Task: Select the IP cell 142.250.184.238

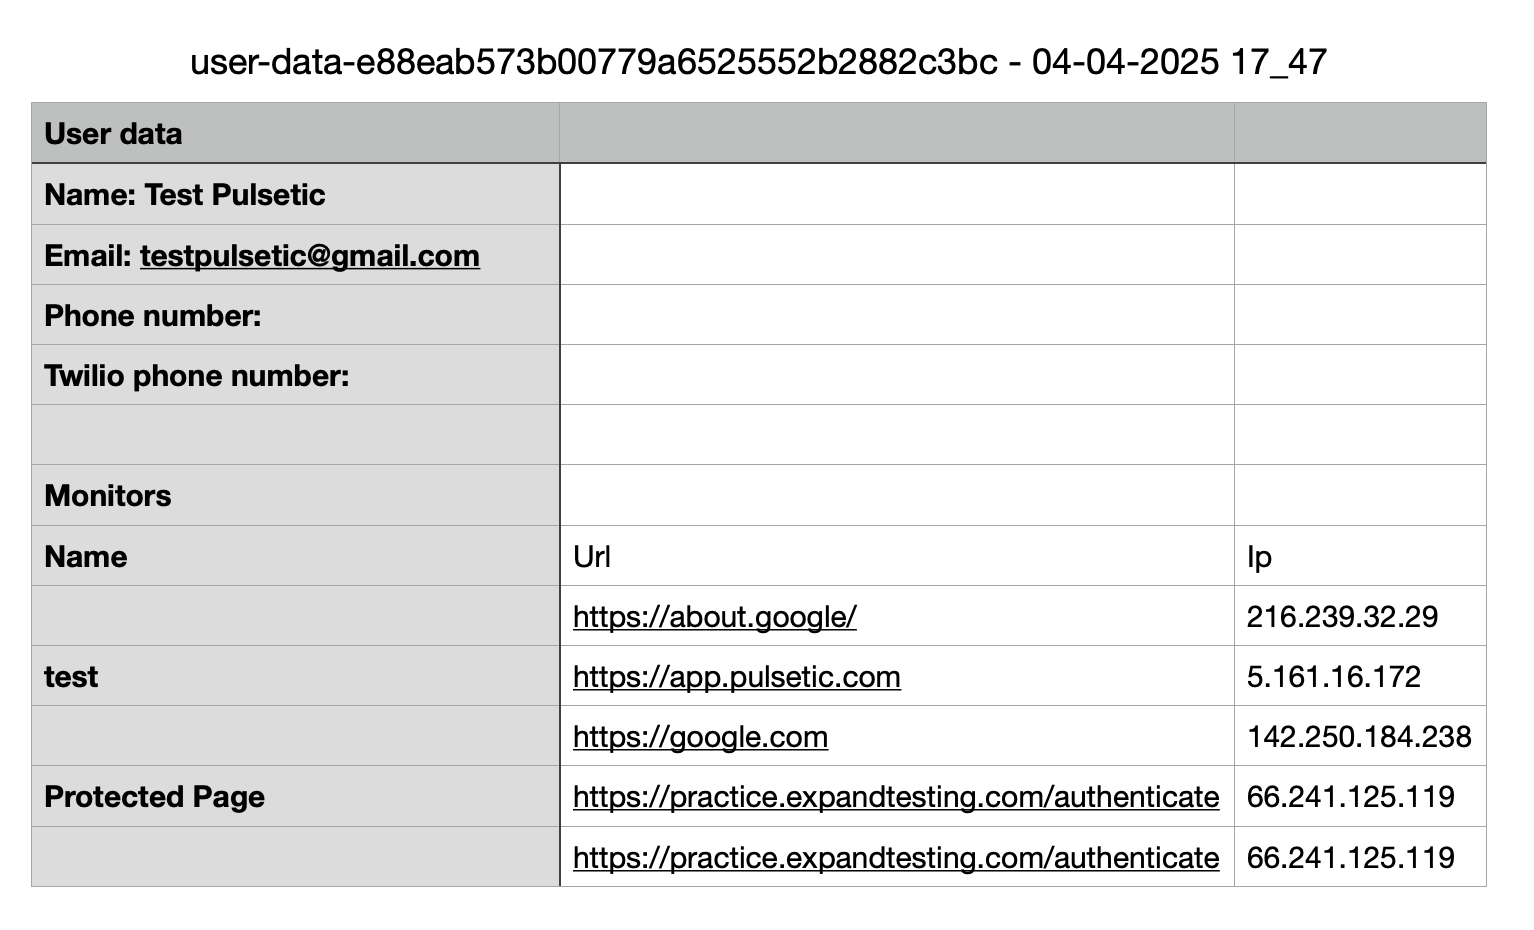Action: 1360,736
